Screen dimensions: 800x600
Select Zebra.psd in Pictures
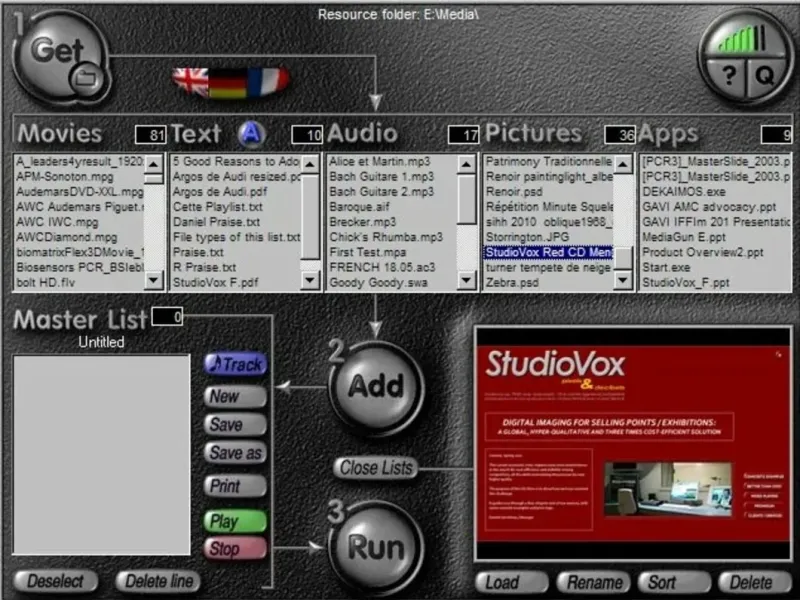tap(512, 282)
